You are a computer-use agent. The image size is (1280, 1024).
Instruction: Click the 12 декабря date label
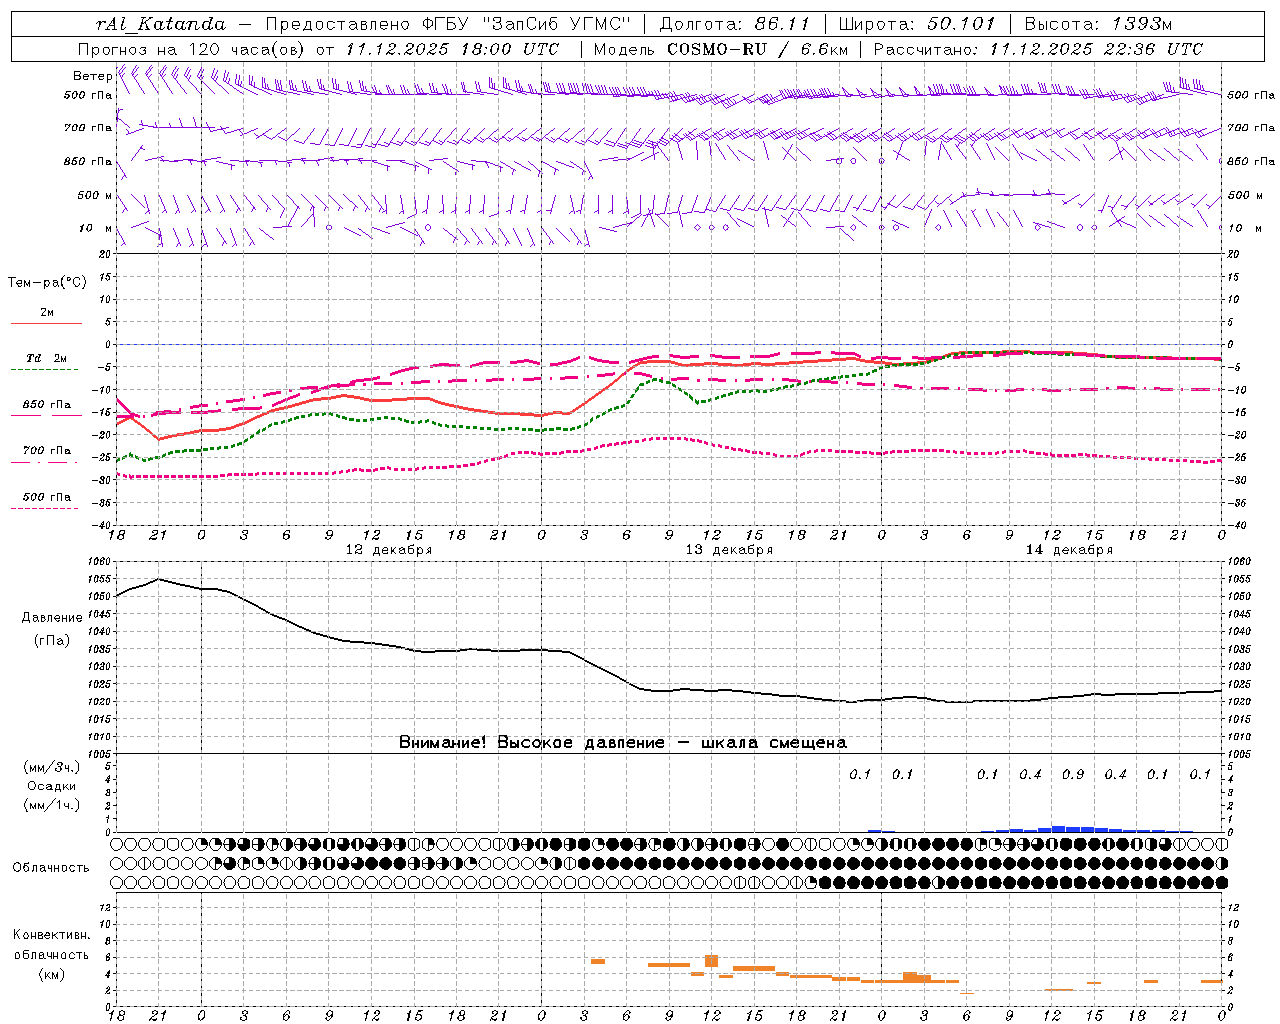(x=389, y=550)
